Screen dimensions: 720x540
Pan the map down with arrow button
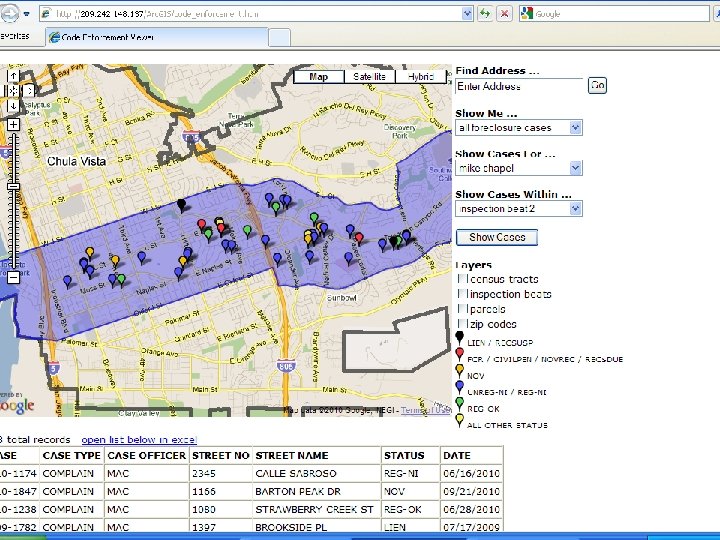coord(13,105)
